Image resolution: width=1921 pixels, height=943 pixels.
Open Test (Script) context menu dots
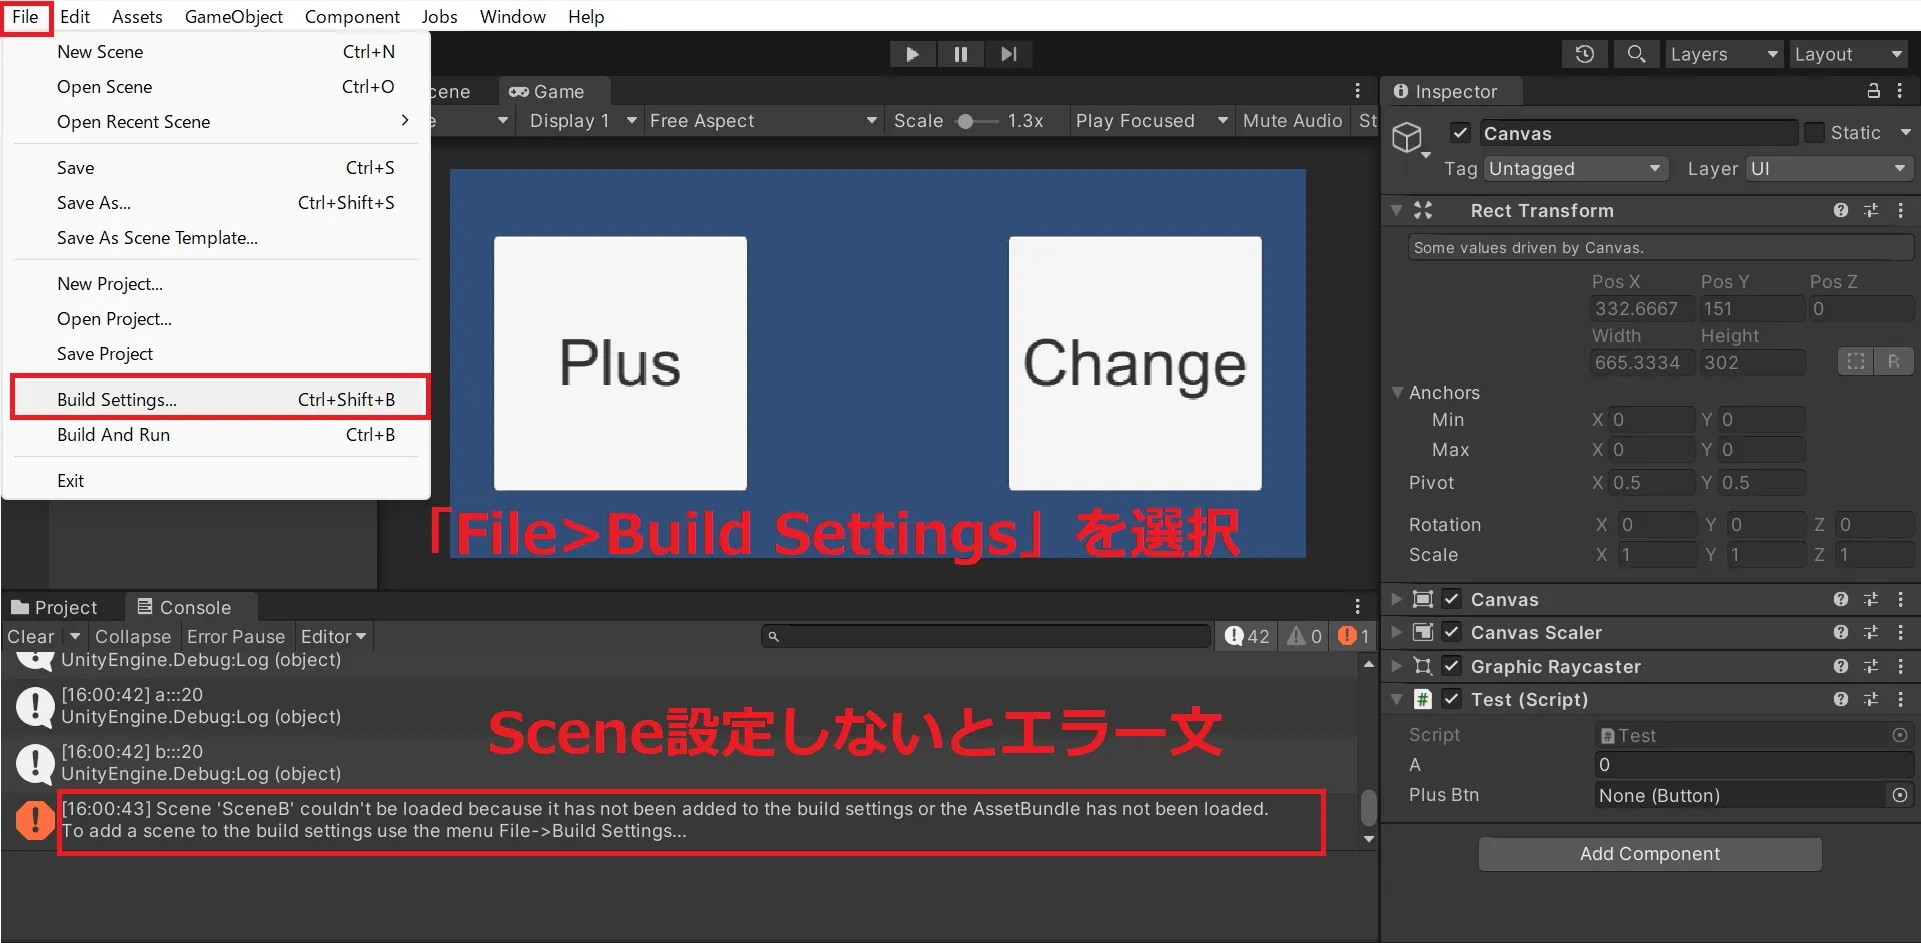click(x=1900, y=699)
